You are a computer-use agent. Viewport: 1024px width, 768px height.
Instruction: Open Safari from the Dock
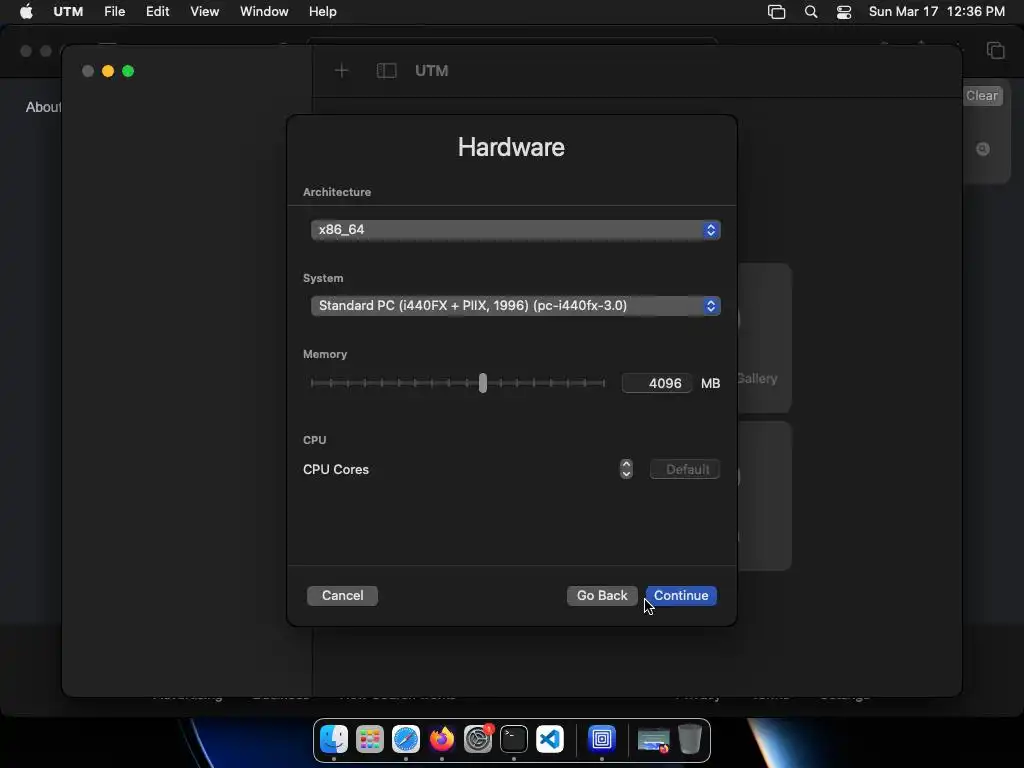pyautogui.click(x=406, y=739)
